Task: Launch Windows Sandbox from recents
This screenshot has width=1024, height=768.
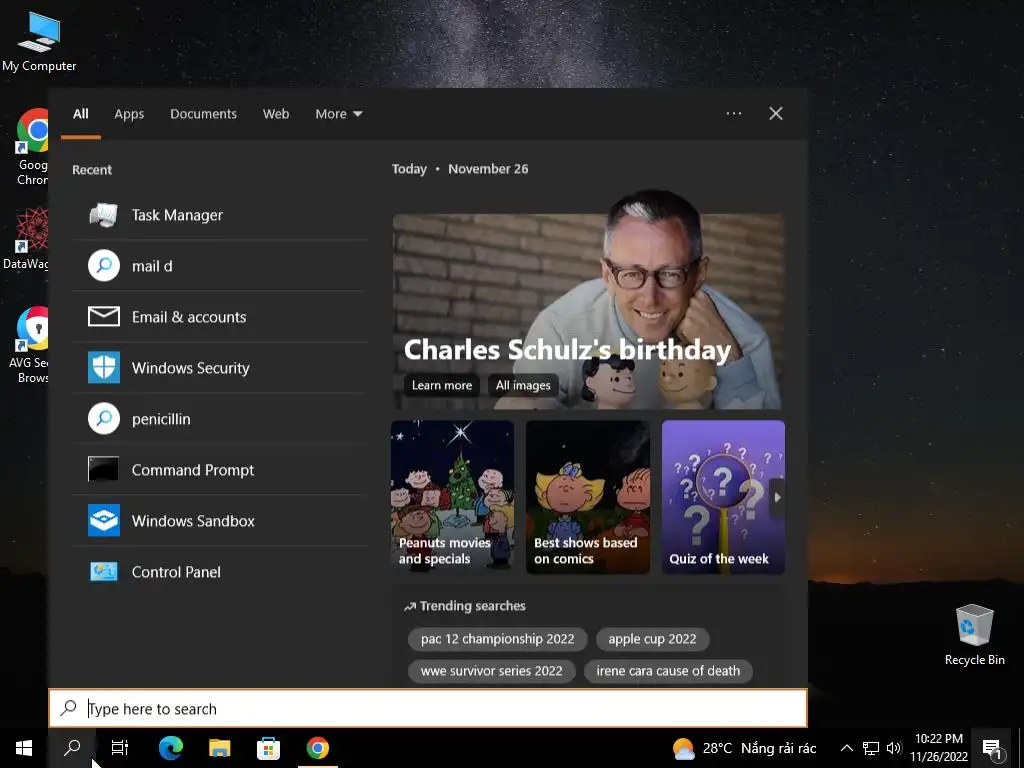Action: click(220, 520)
